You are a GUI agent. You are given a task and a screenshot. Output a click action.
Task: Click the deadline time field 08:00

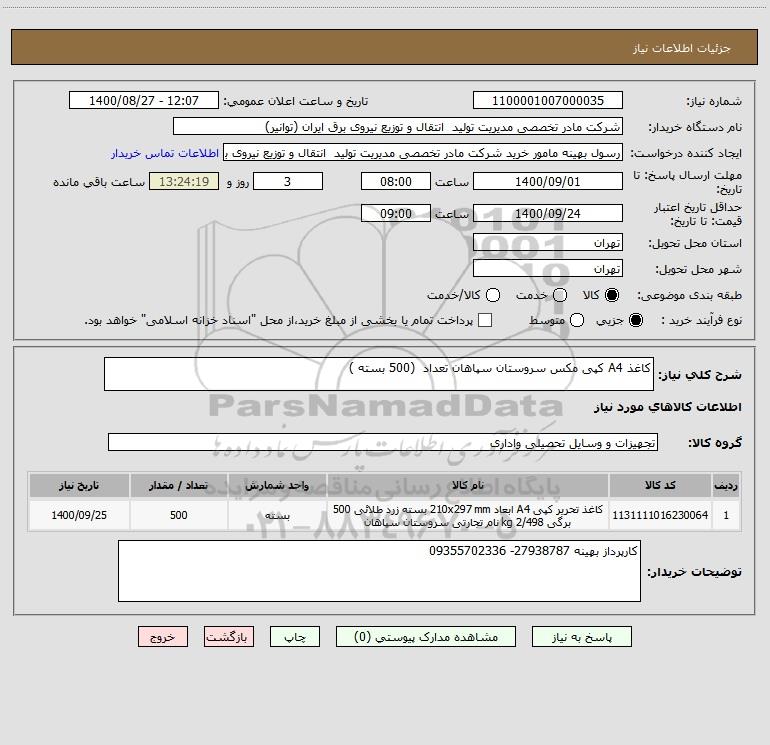tap(396, 181)
